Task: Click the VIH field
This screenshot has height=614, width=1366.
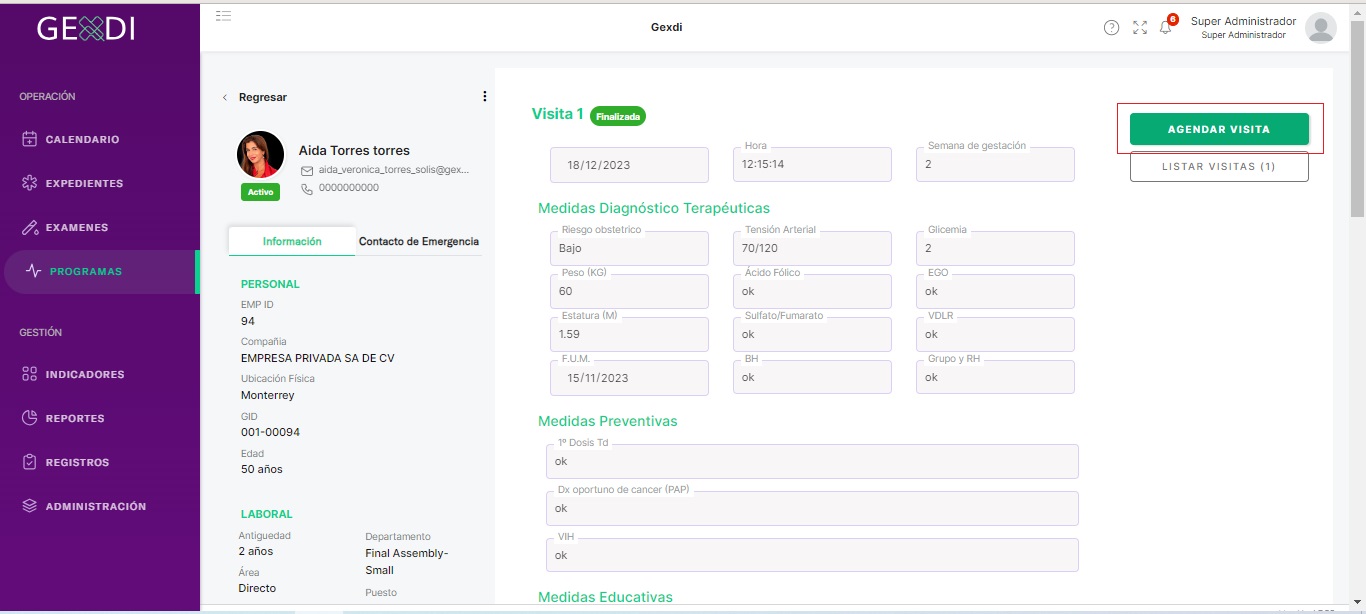Action: (812, 555)
